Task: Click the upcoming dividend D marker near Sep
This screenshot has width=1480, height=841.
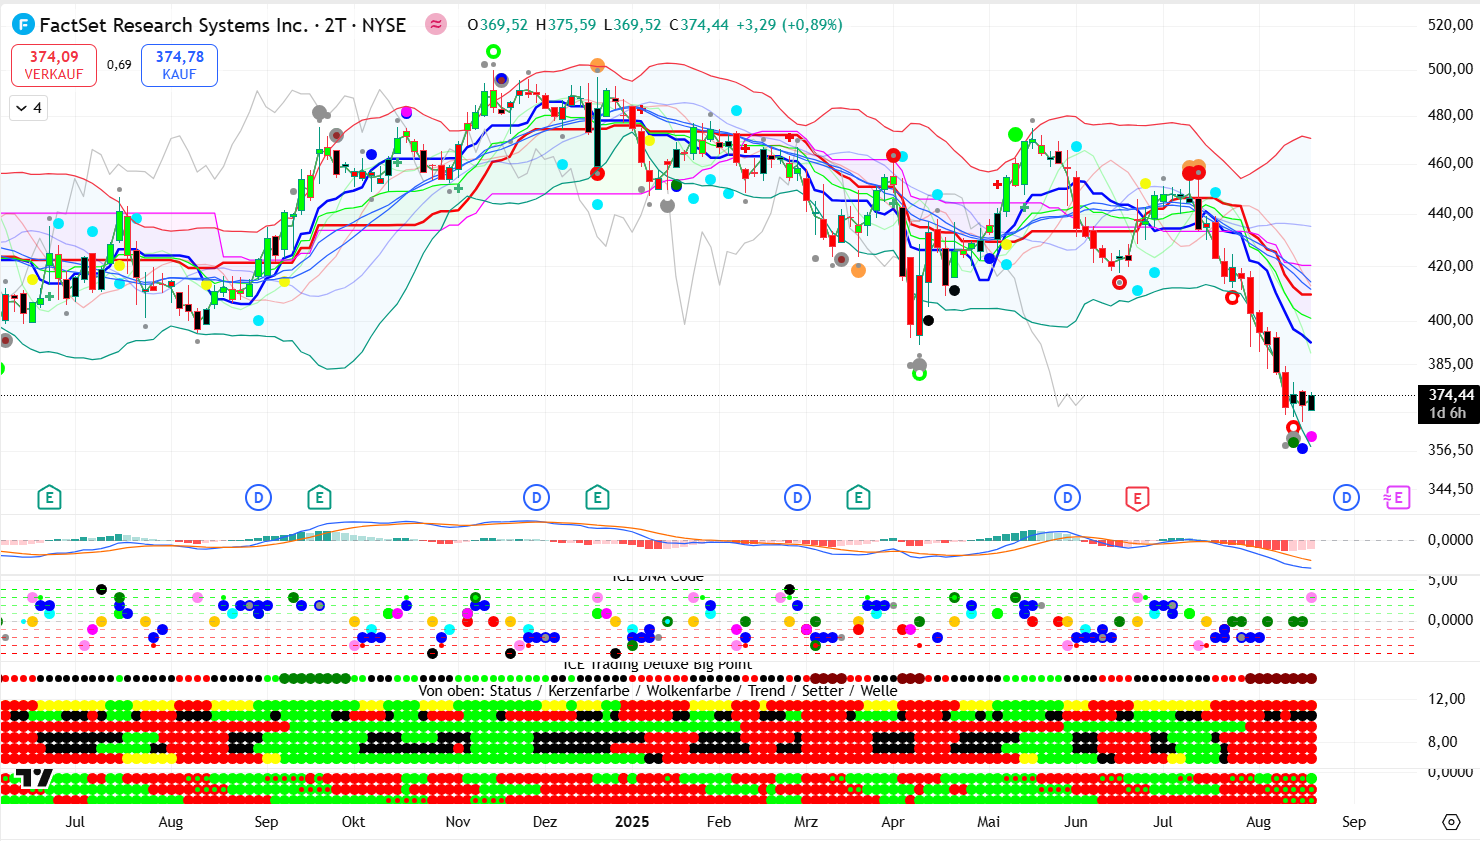Action: tap(1346, 498)
